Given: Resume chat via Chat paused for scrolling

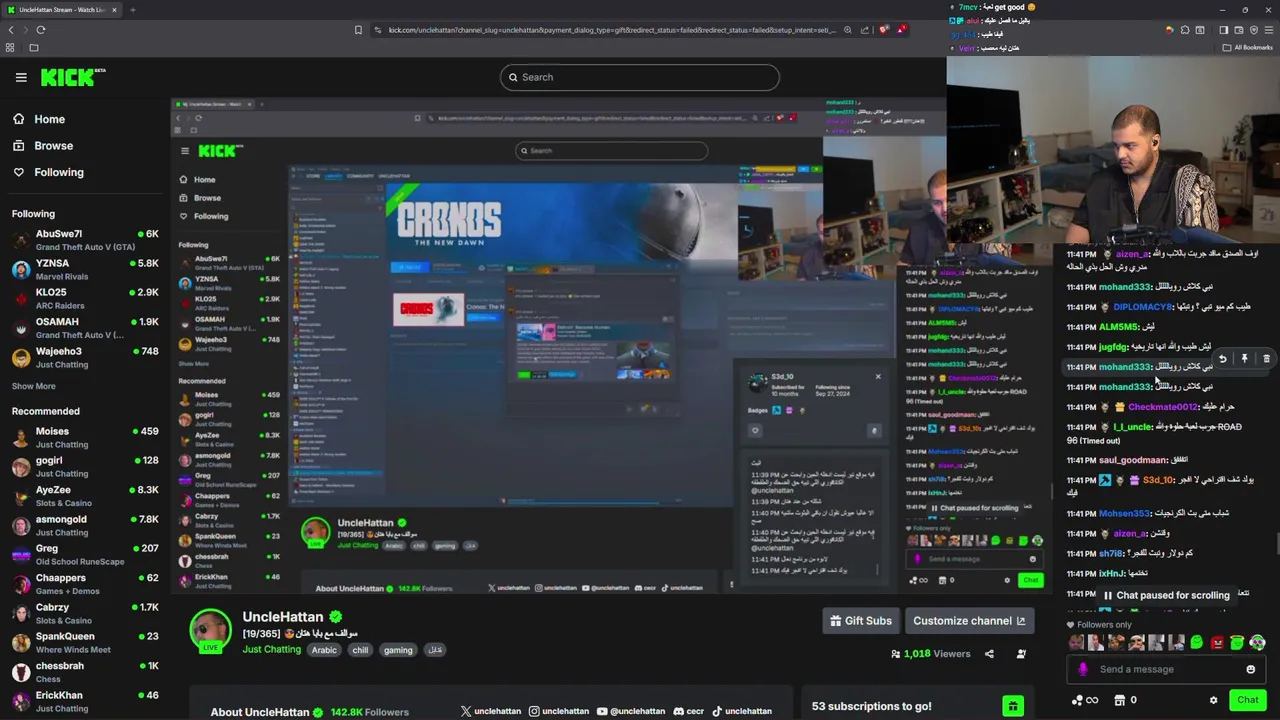Looking at the screenshot, I should pos(1166,595).
